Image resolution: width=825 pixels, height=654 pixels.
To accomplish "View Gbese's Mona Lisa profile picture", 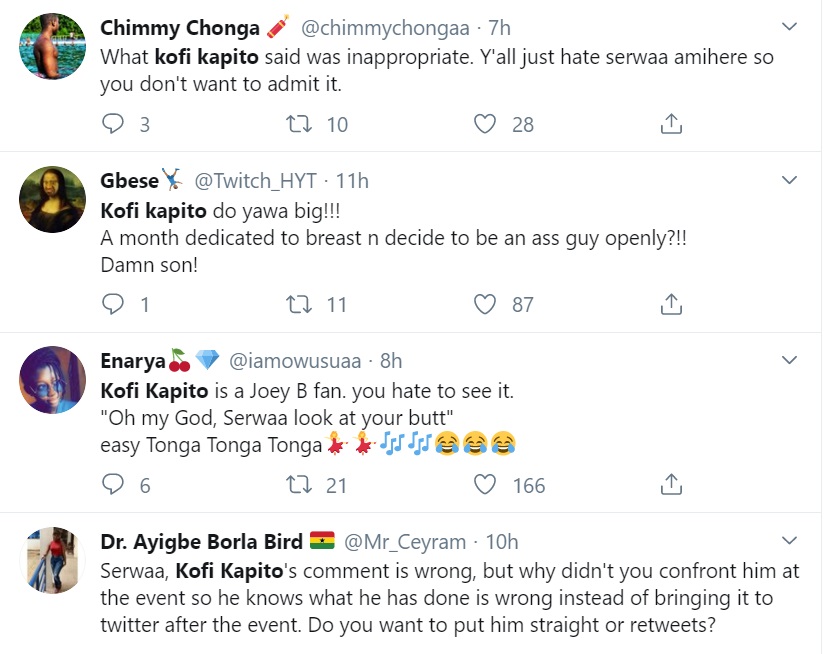I will pyautogui.click(x=52, y=199).
